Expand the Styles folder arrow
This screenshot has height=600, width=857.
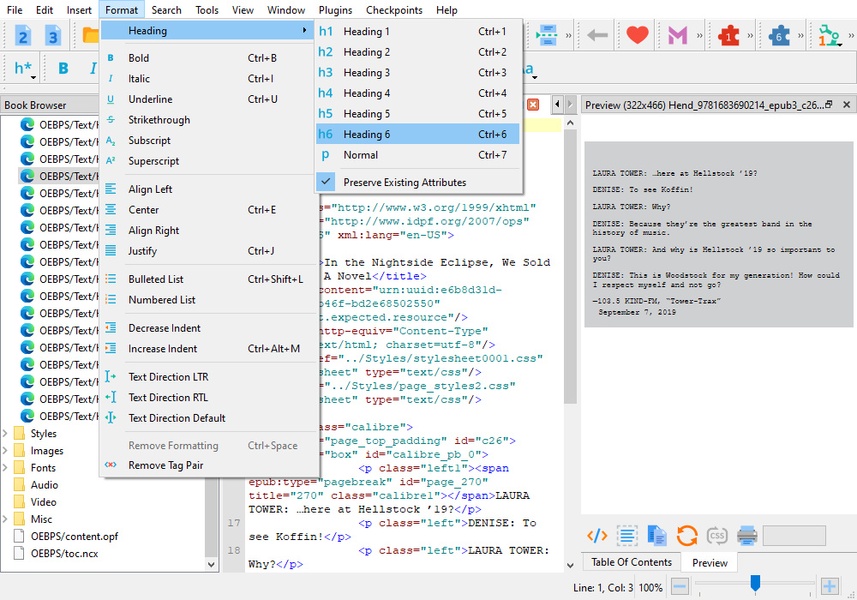pos(5,433)
